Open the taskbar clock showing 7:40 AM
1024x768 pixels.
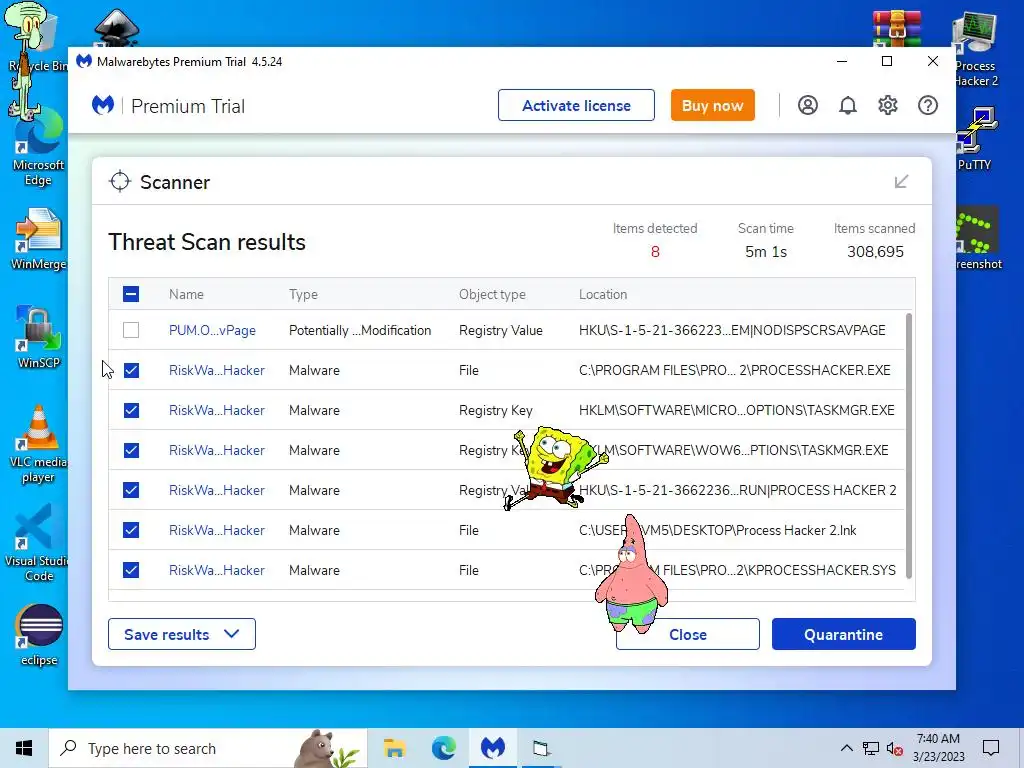[x=938, y=748]
